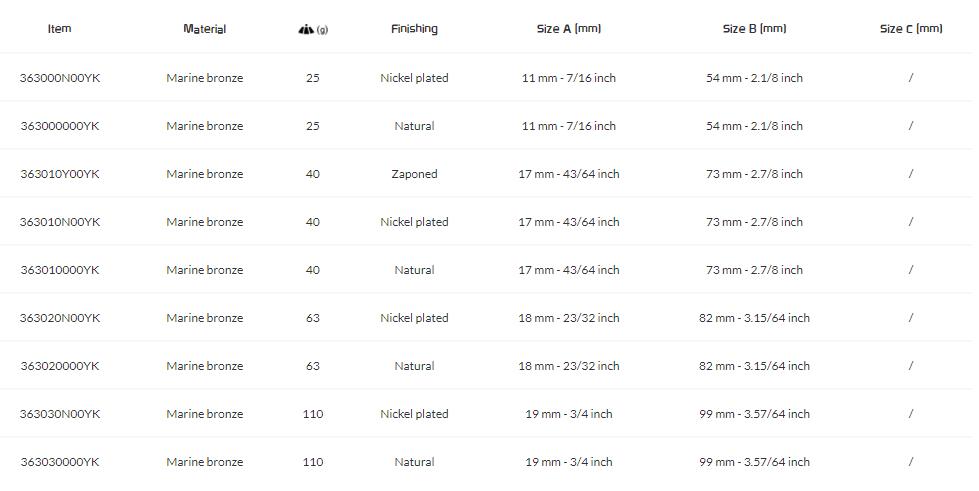Image resolution: width=979 pixels, height=491 pixels.
Task: Open item 363010Y00YK
Action: [60, 174]
